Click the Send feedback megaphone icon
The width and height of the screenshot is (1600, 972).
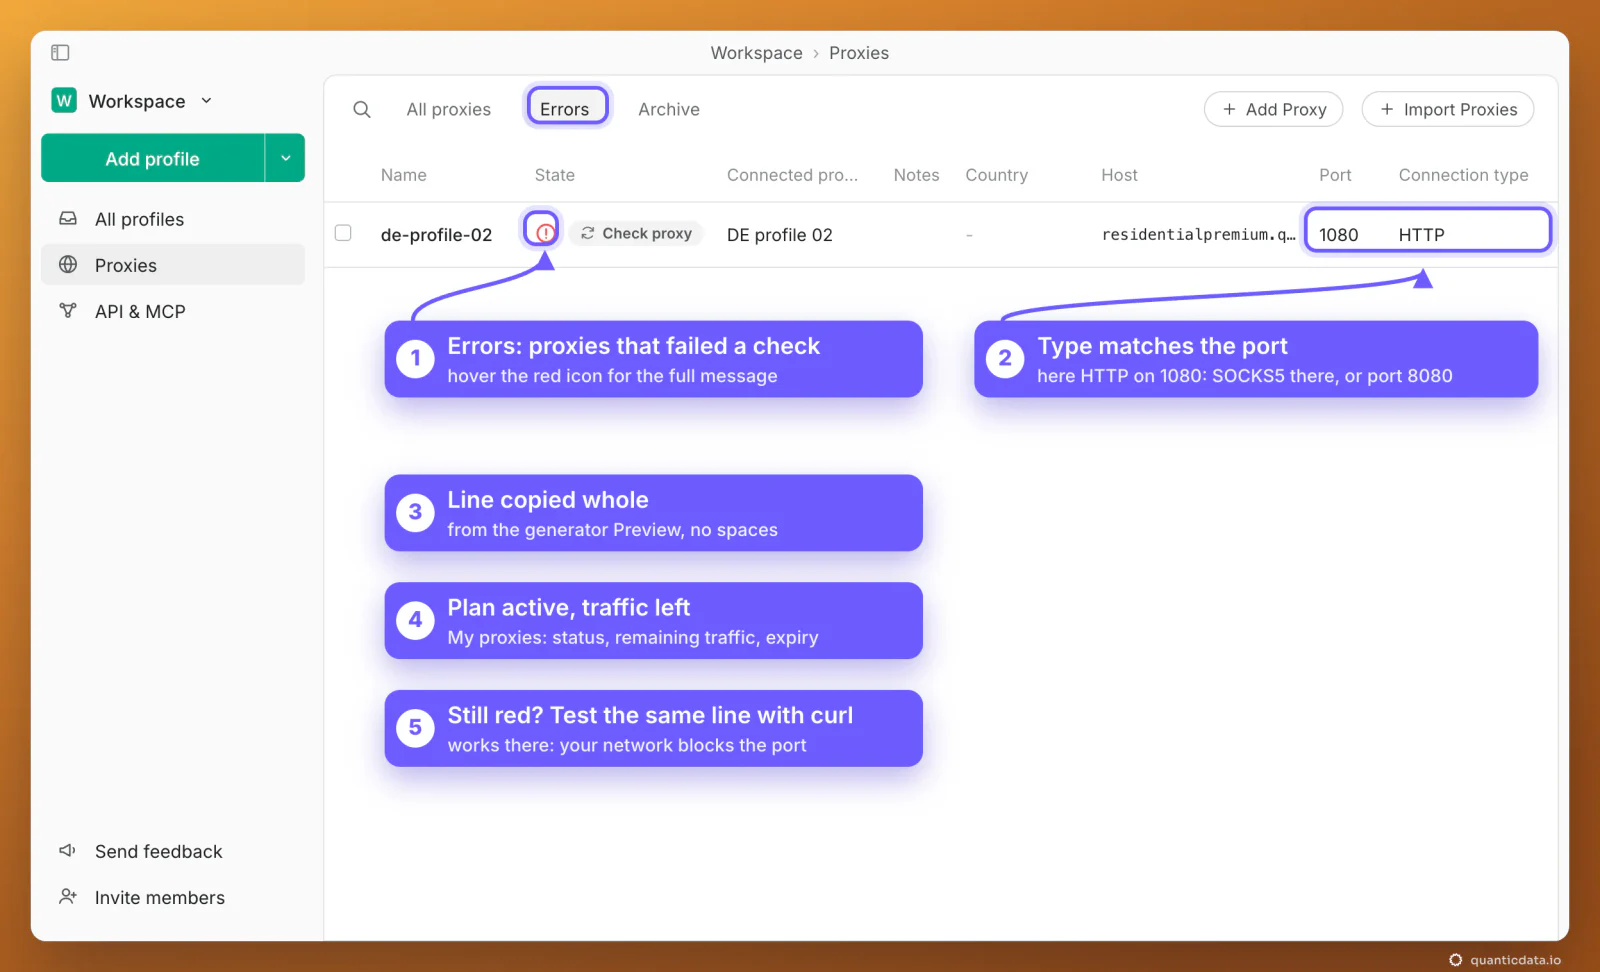(x=68, y=850)
